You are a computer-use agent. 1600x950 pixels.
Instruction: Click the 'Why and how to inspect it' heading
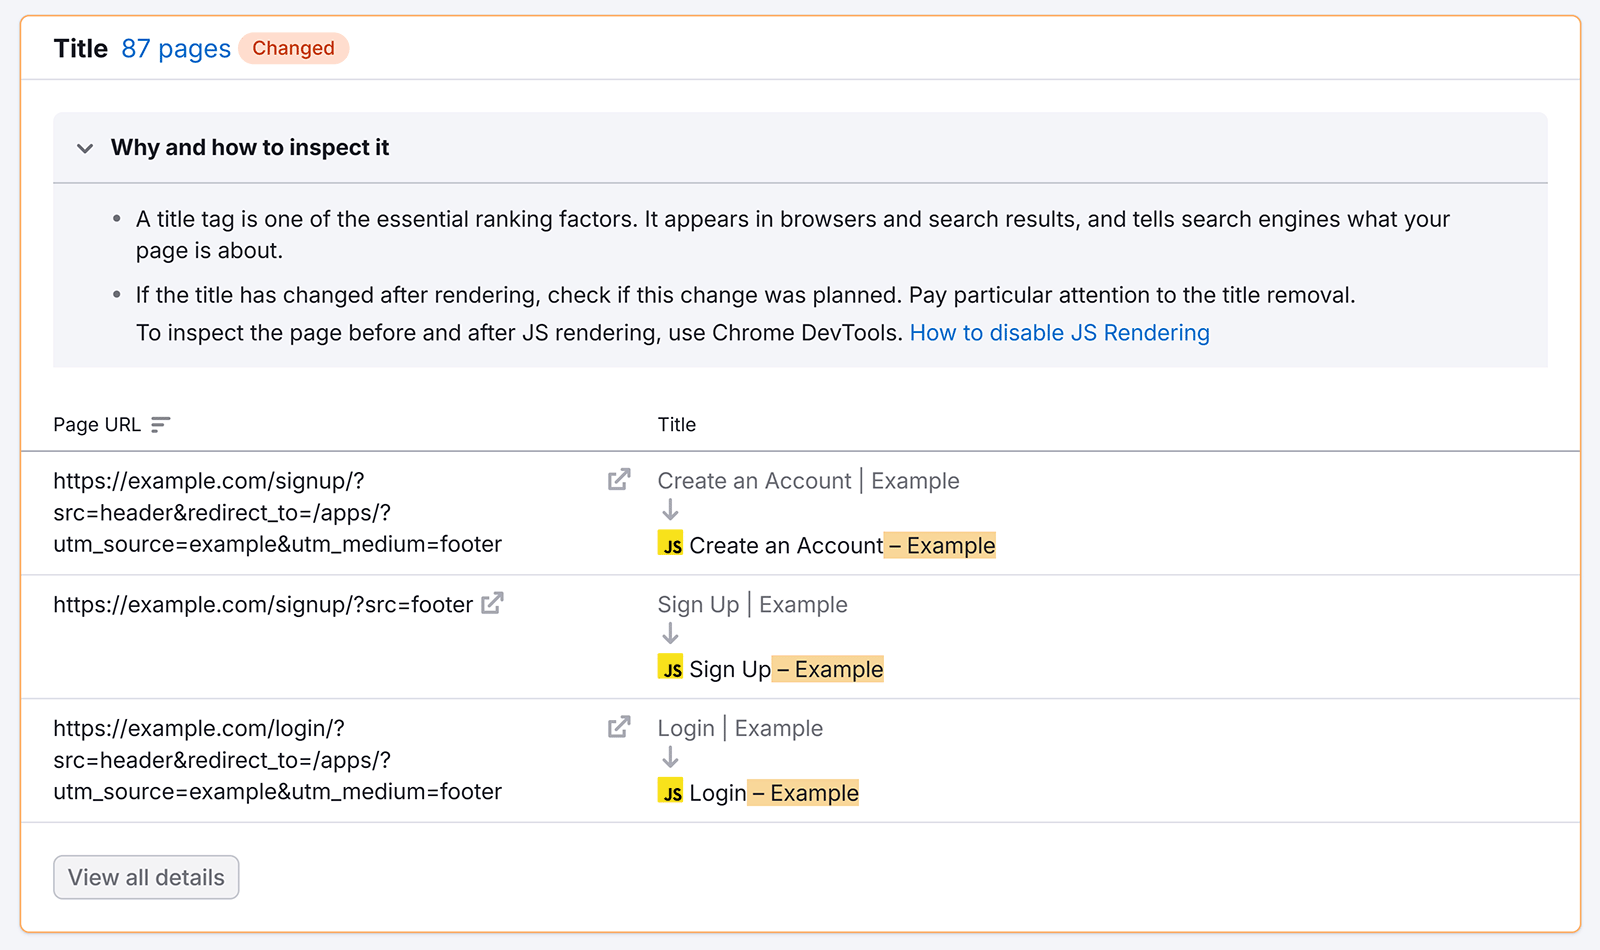[x=250, y=148]
